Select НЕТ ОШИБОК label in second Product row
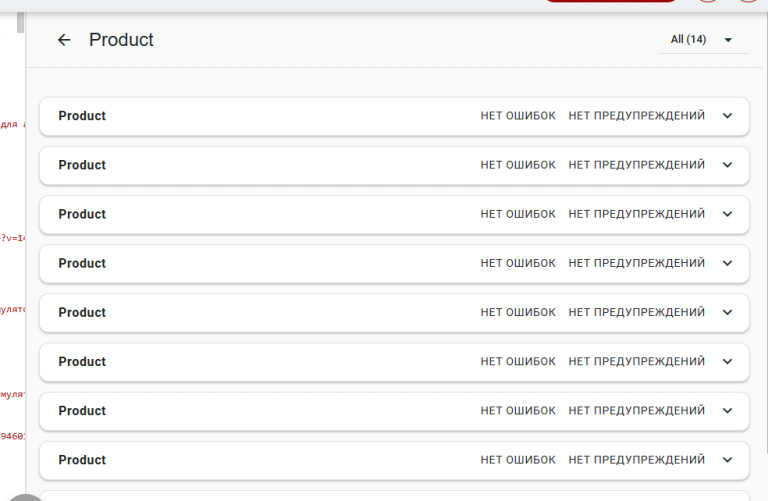The image size is (768, 501). 518,165
